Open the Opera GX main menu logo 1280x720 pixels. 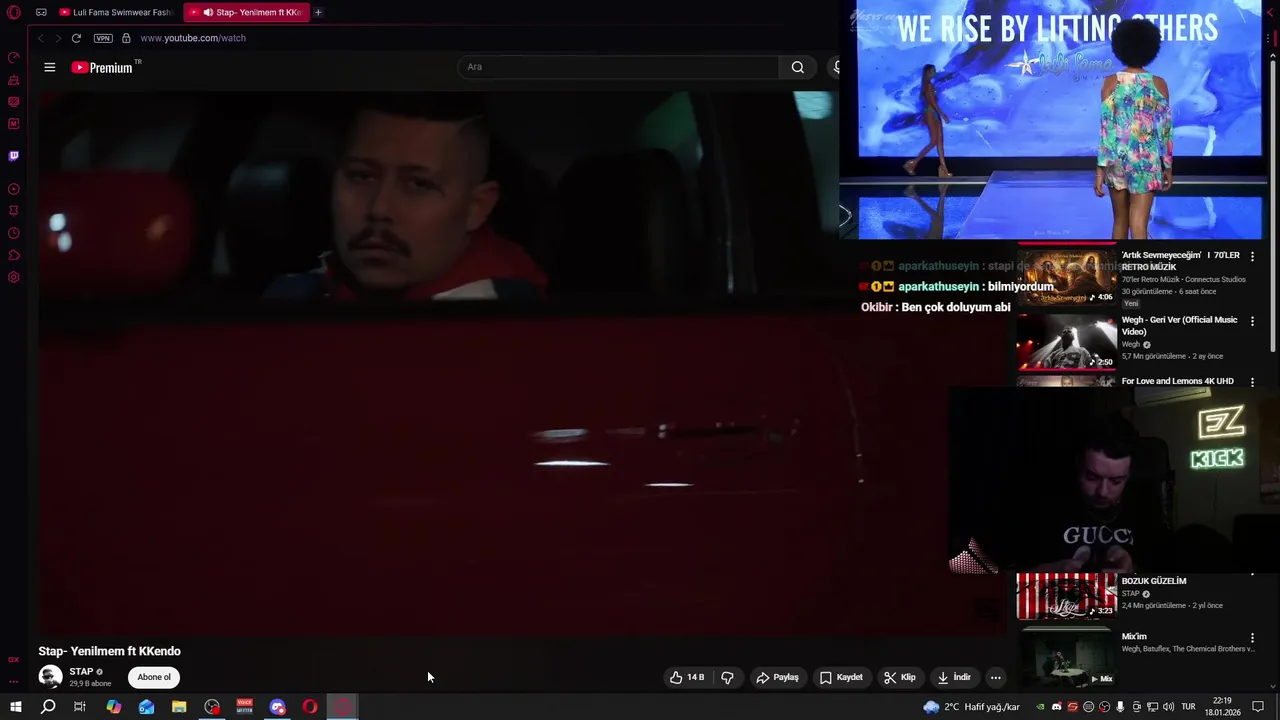click(x=14, y=12)
